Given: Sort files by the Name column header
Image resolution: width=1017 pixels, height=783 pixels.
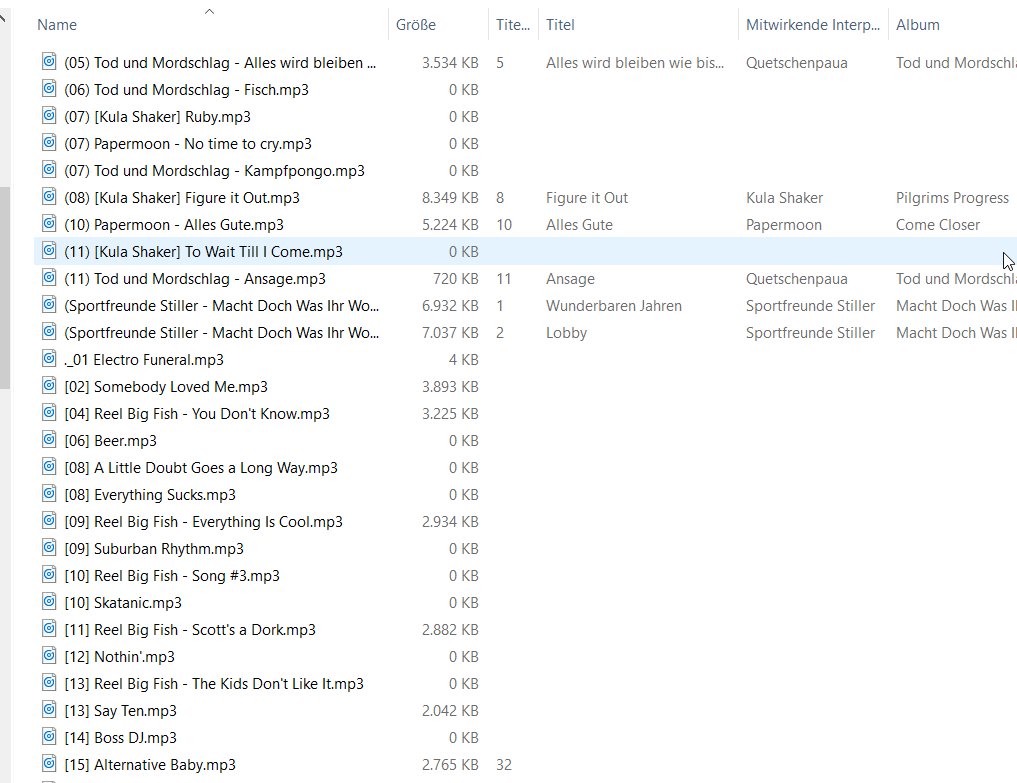Looking at the screenshot, I should pos(57,25).
